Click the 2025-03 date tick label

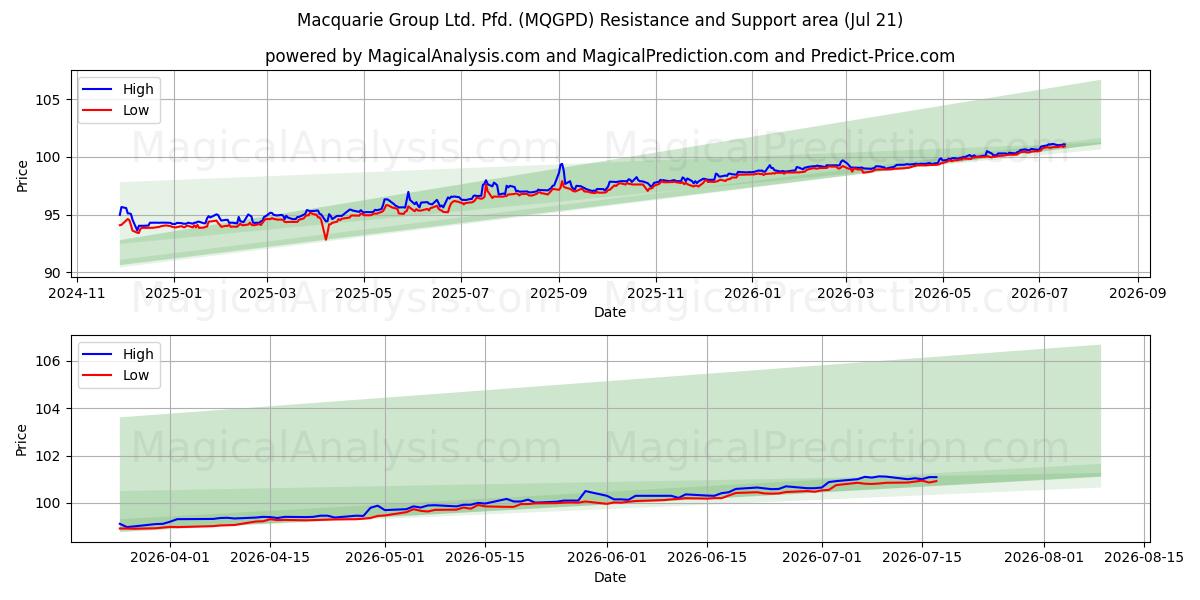pyautogui.click(x=267, y=293)
